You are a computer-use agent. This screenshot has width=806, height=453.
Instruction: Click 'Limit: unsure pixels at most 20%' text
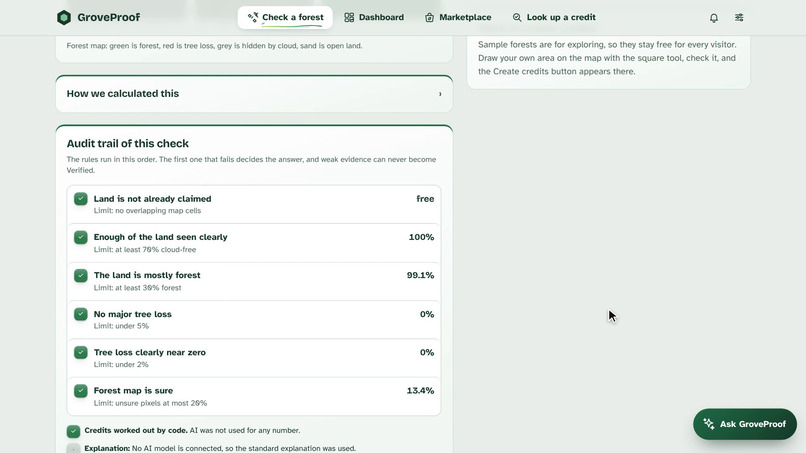tap(150, 403)
